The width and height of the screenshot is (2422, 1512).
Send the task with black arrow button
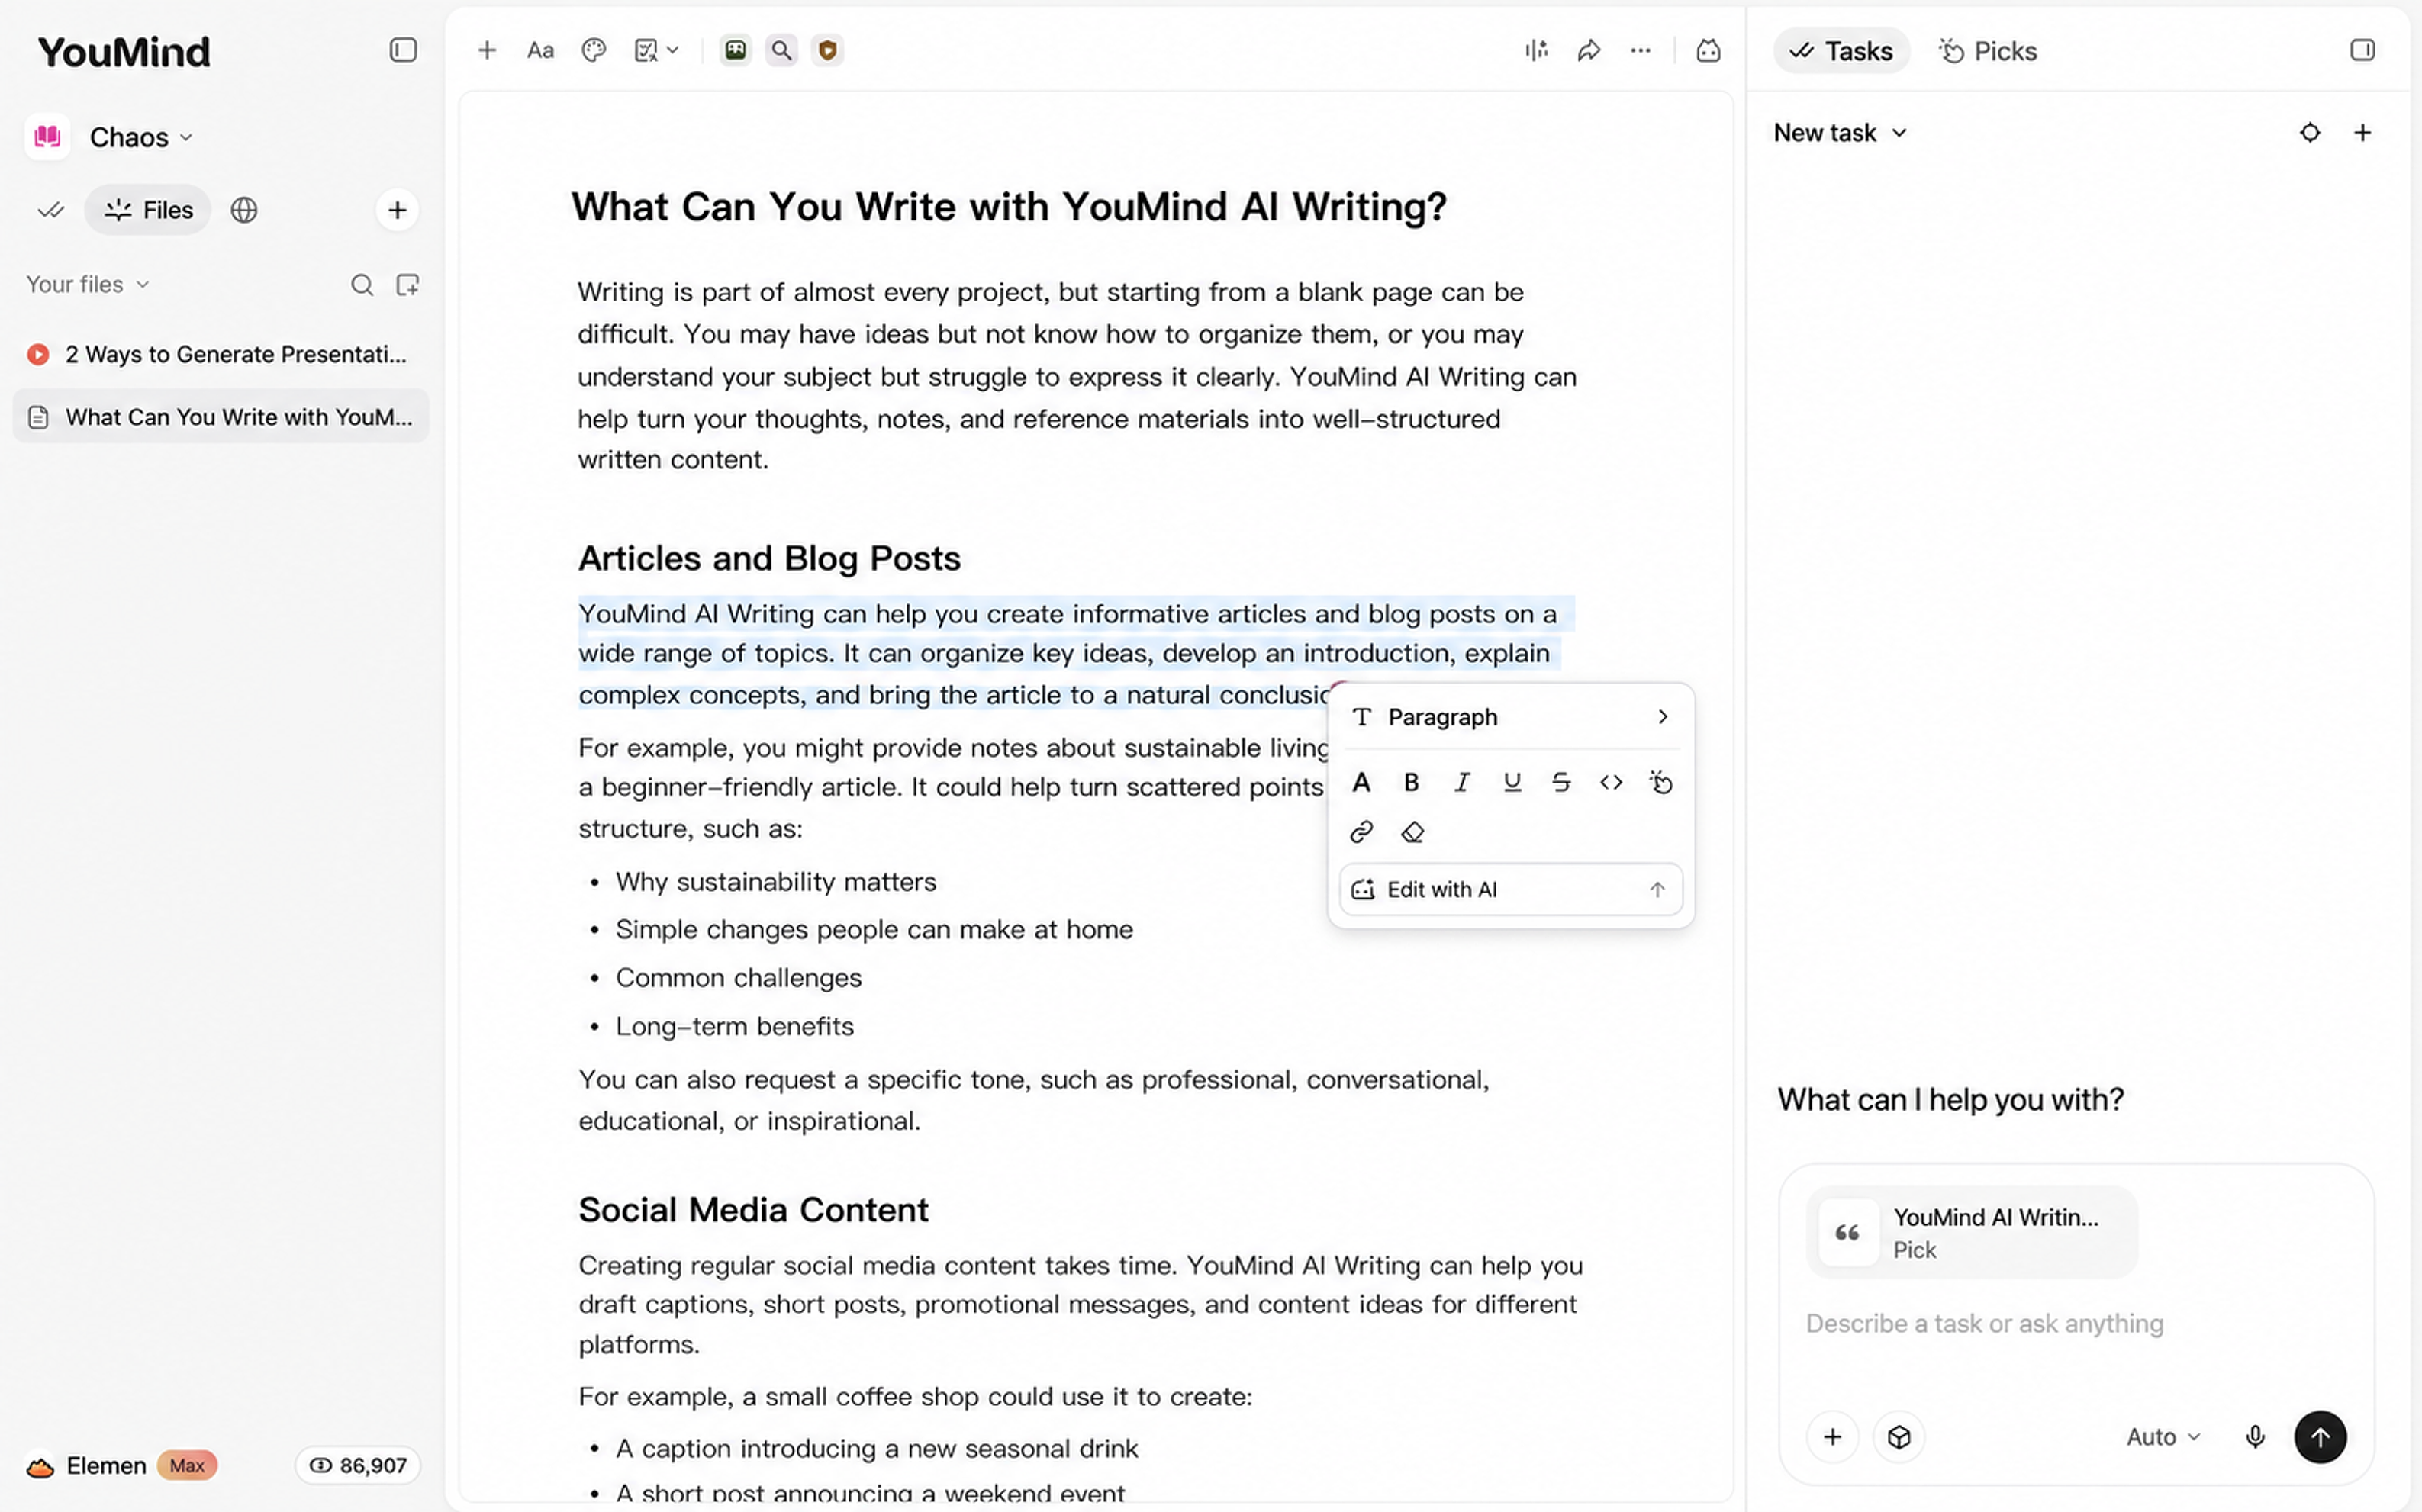click(2320, 1437)
